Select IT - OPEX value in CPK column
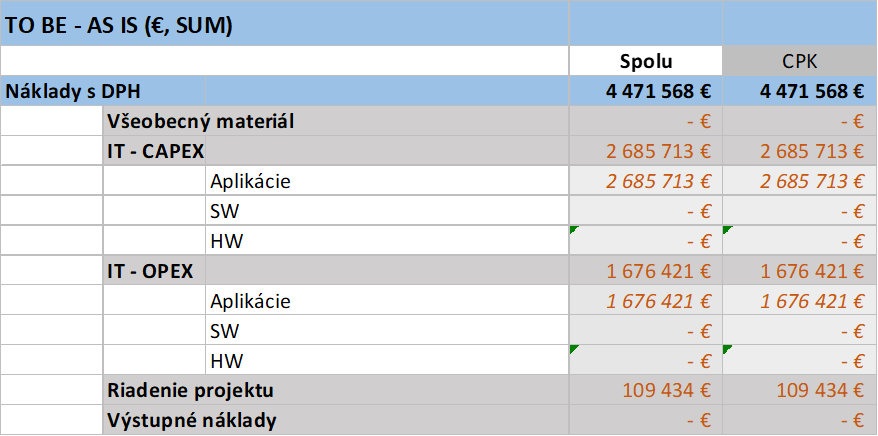The height and width of the screenshot is (436, 878). 812,271
